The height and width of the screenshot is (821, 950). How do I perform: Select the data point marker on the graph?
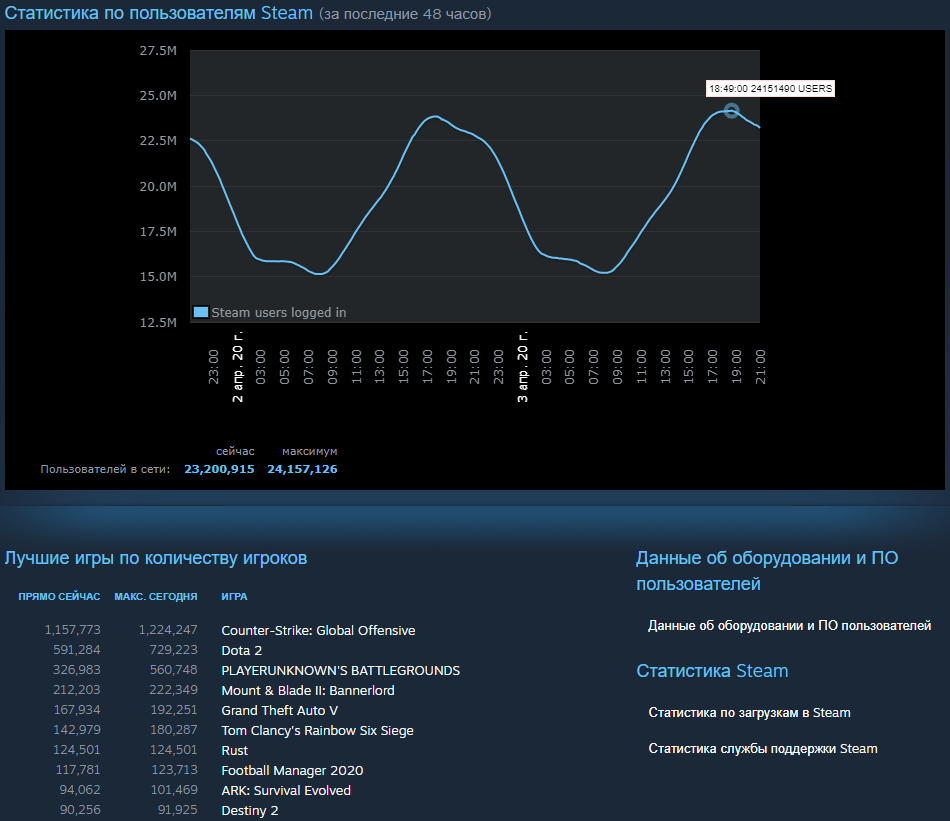733,113
